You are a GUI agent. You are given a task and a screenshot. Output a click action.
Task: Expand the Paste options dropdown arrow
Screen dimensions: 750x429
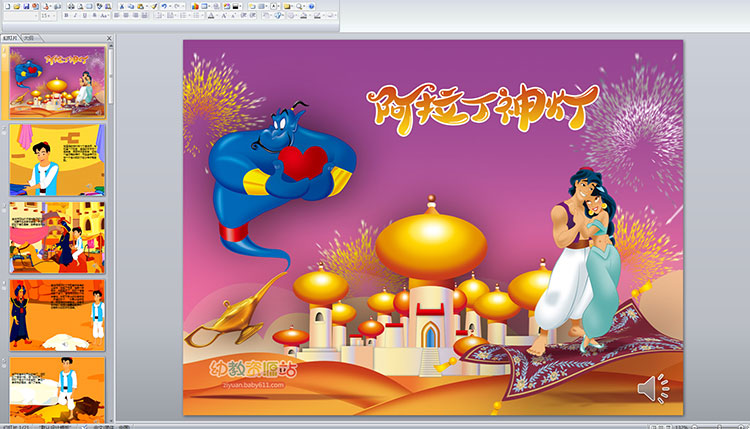(147, 6)
